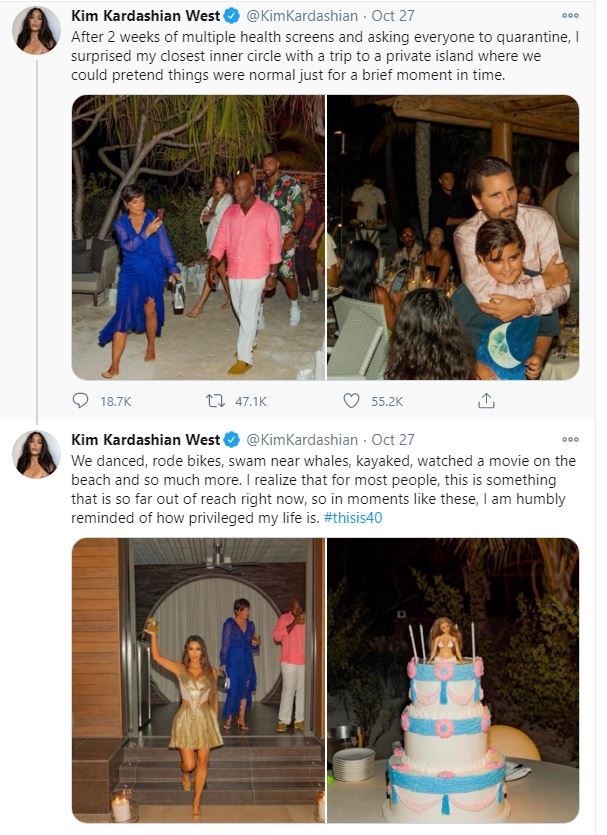Open profile avatar beside the second tweet

tap(36, 455)
